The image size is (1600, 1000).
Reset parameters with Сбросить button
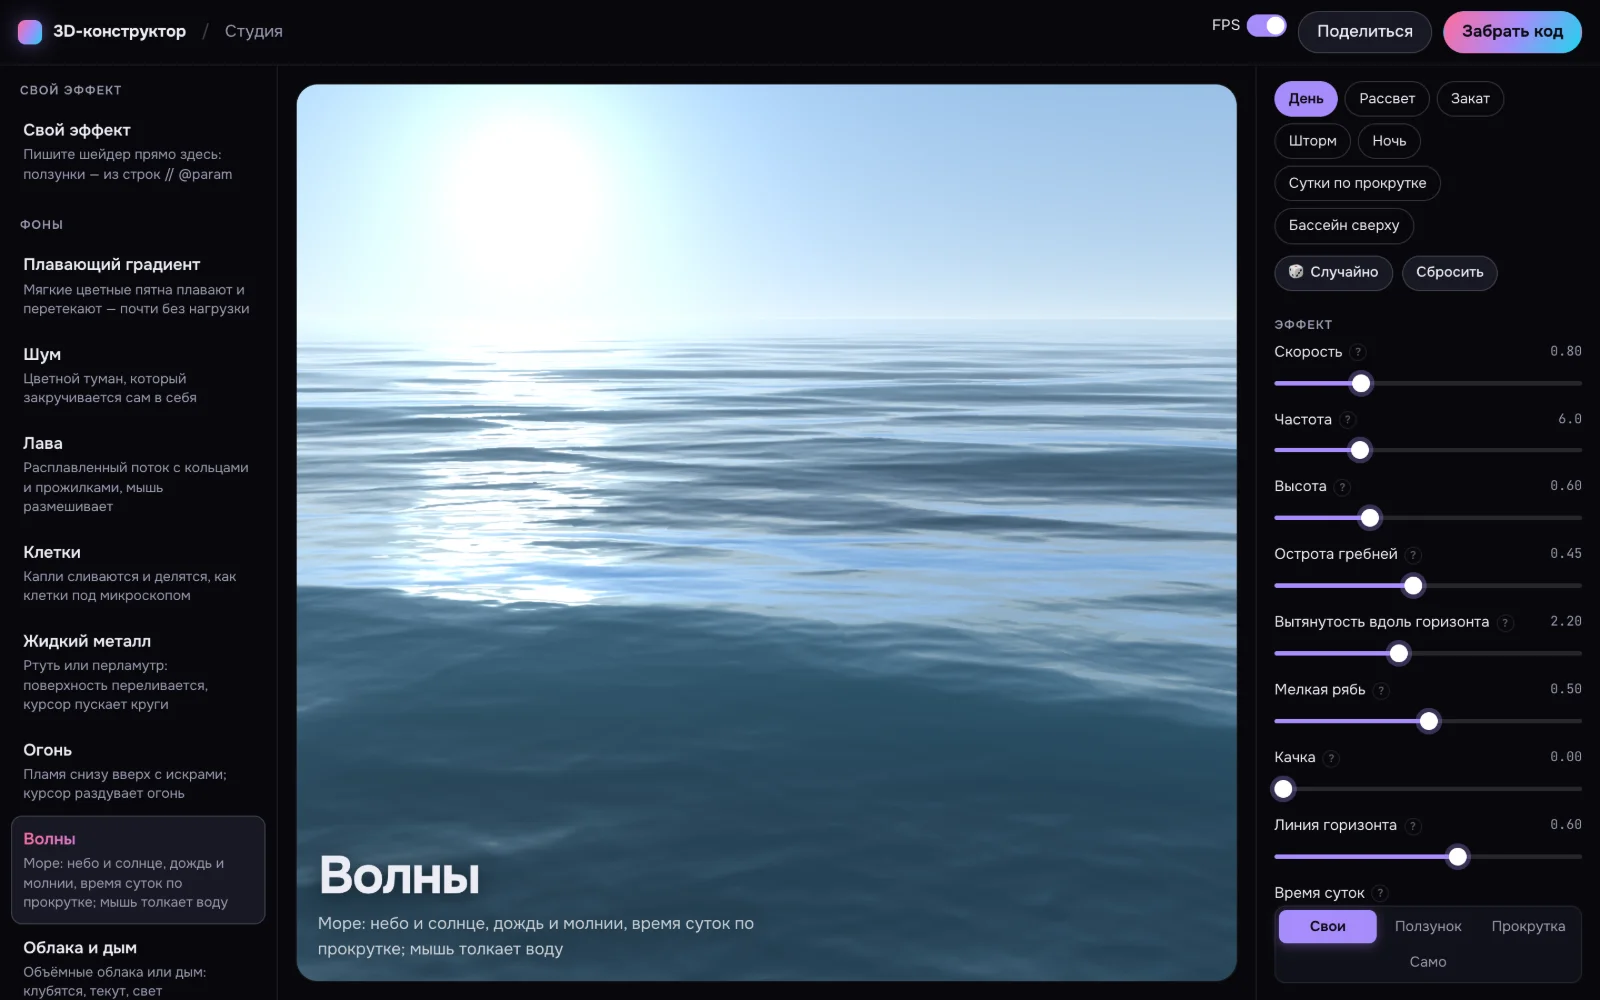1450,273
